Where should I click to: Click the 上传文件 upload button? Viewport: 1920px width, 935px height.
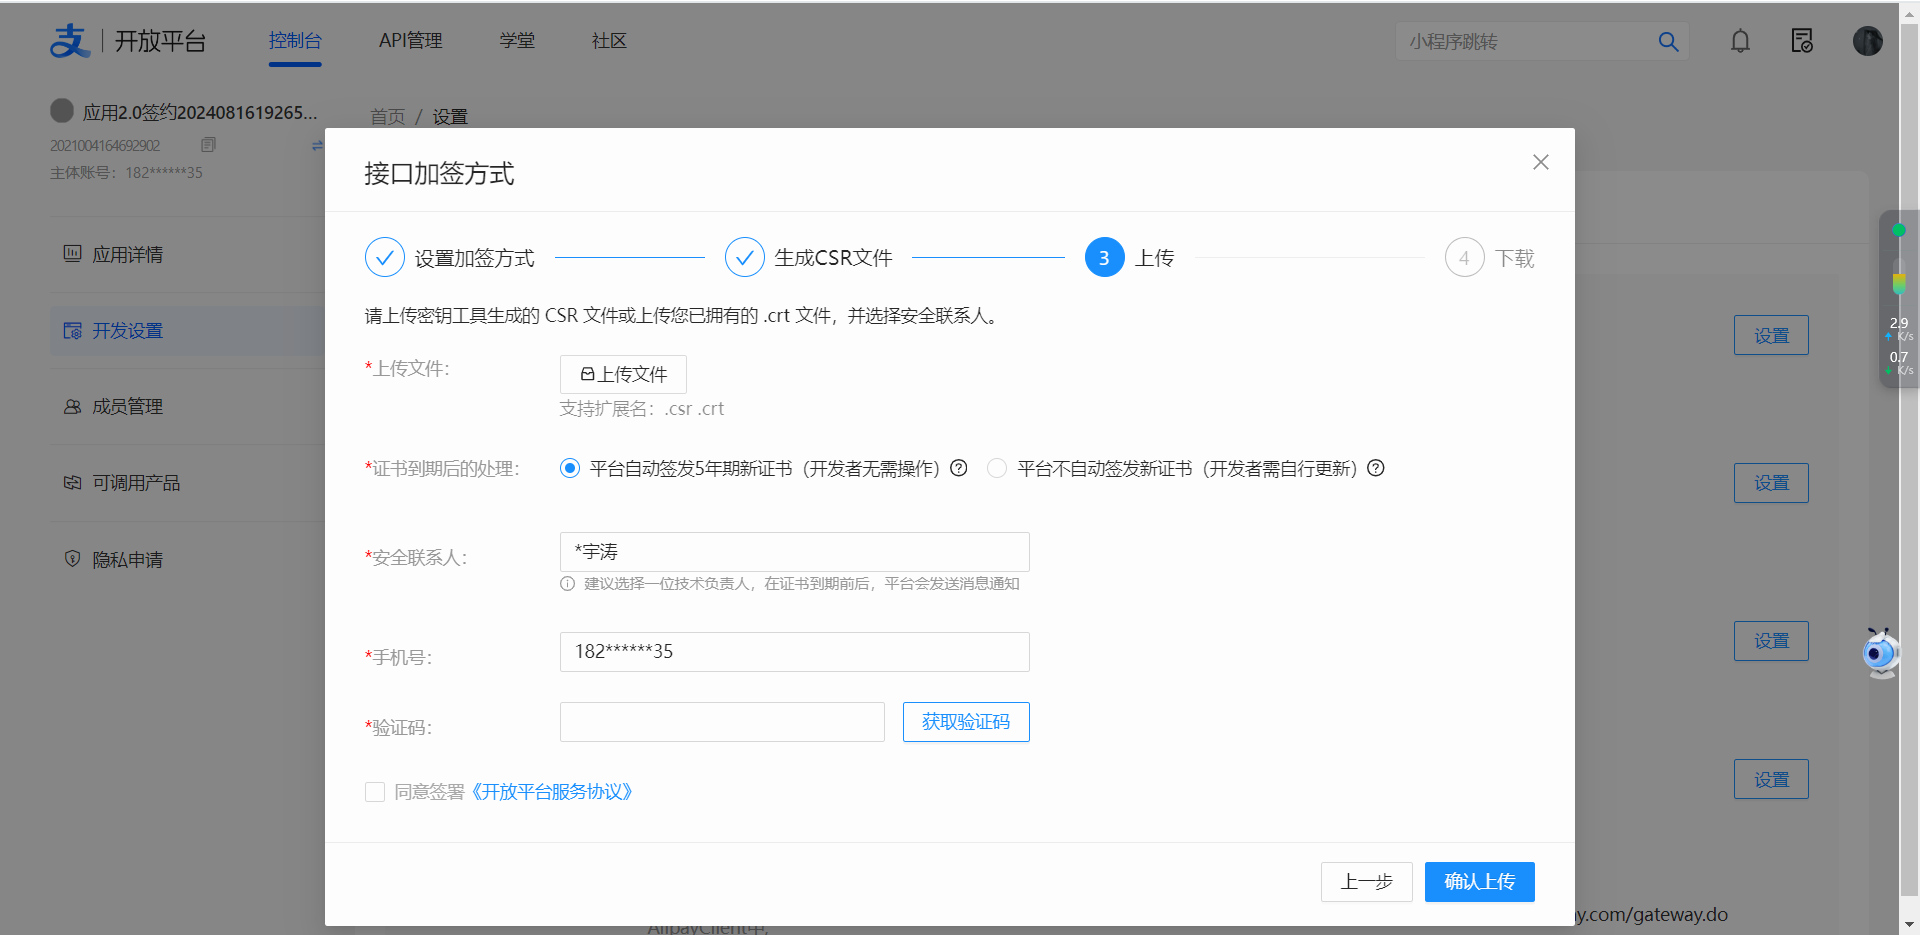click(x=623, y=374)
